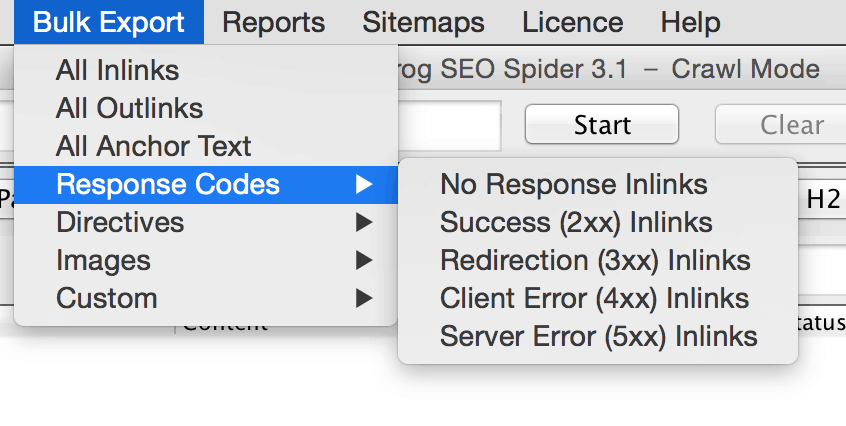This screenshot has width=846, height=426.
Task: Open the Licence menu
Action: pos(572,22)
